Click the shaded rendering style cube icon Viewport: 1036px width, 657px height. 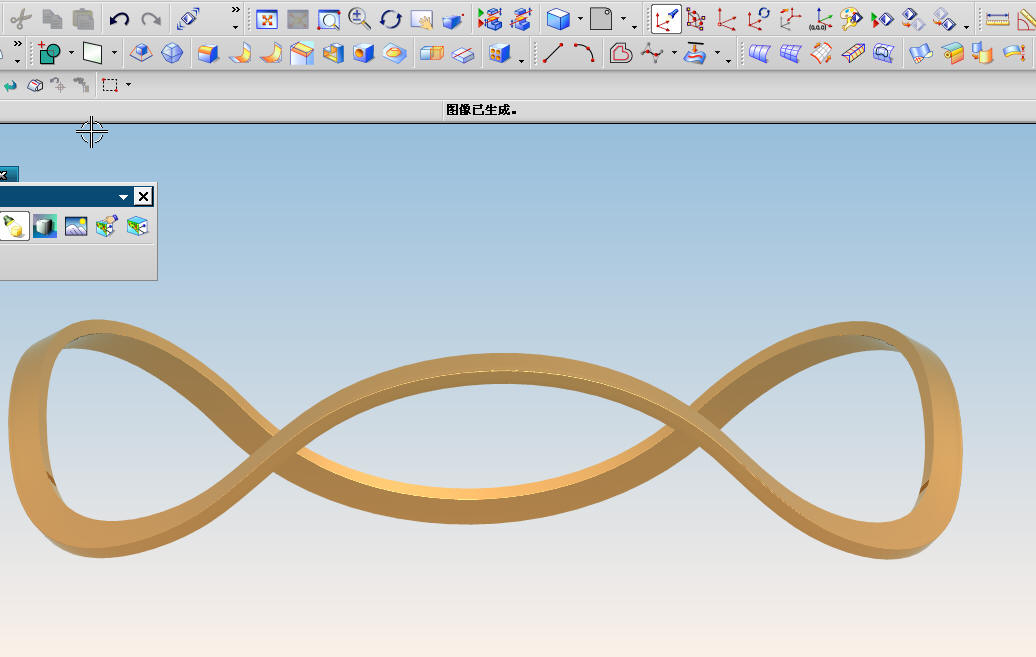coord(558,19)
